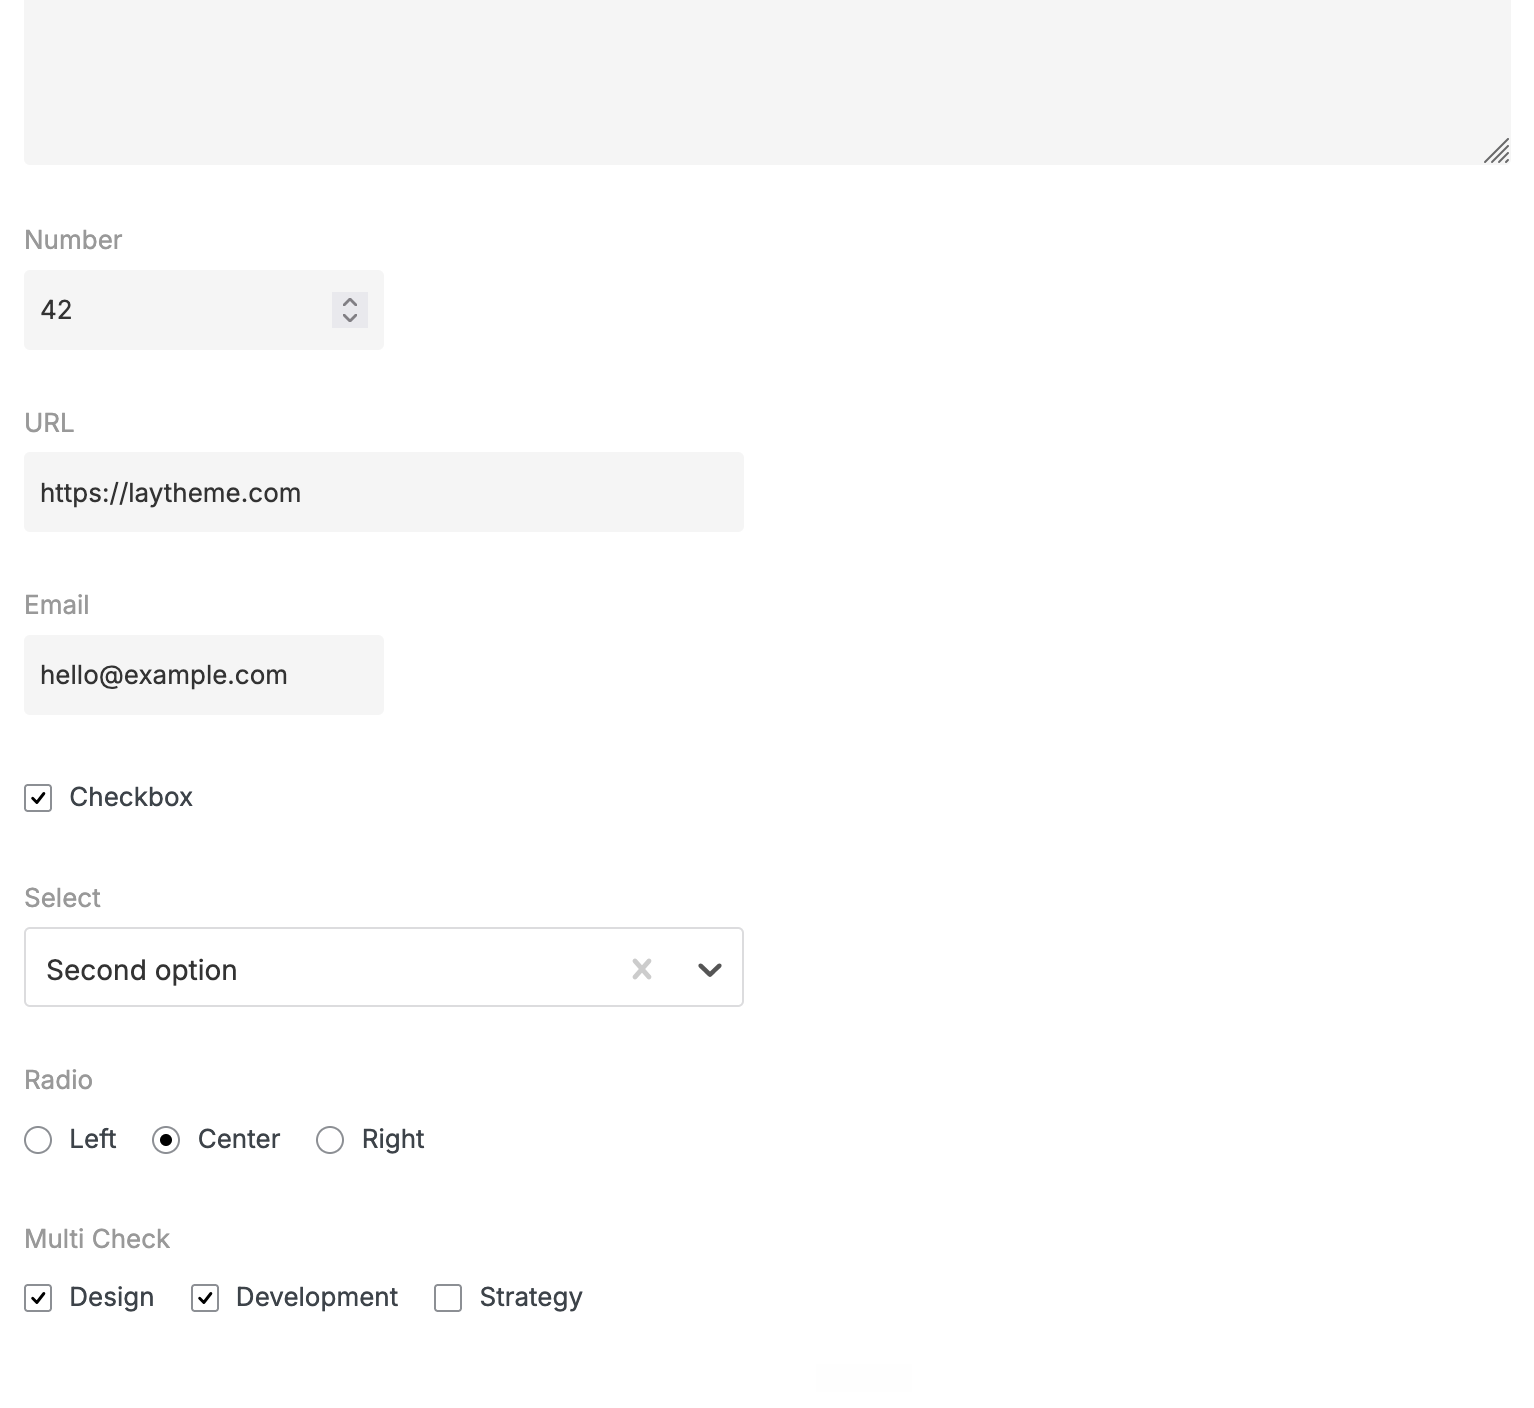Image resolution: width=1534 pixels, height=1408 pixels.
Task: Click the URL field label
Action: 49,423
